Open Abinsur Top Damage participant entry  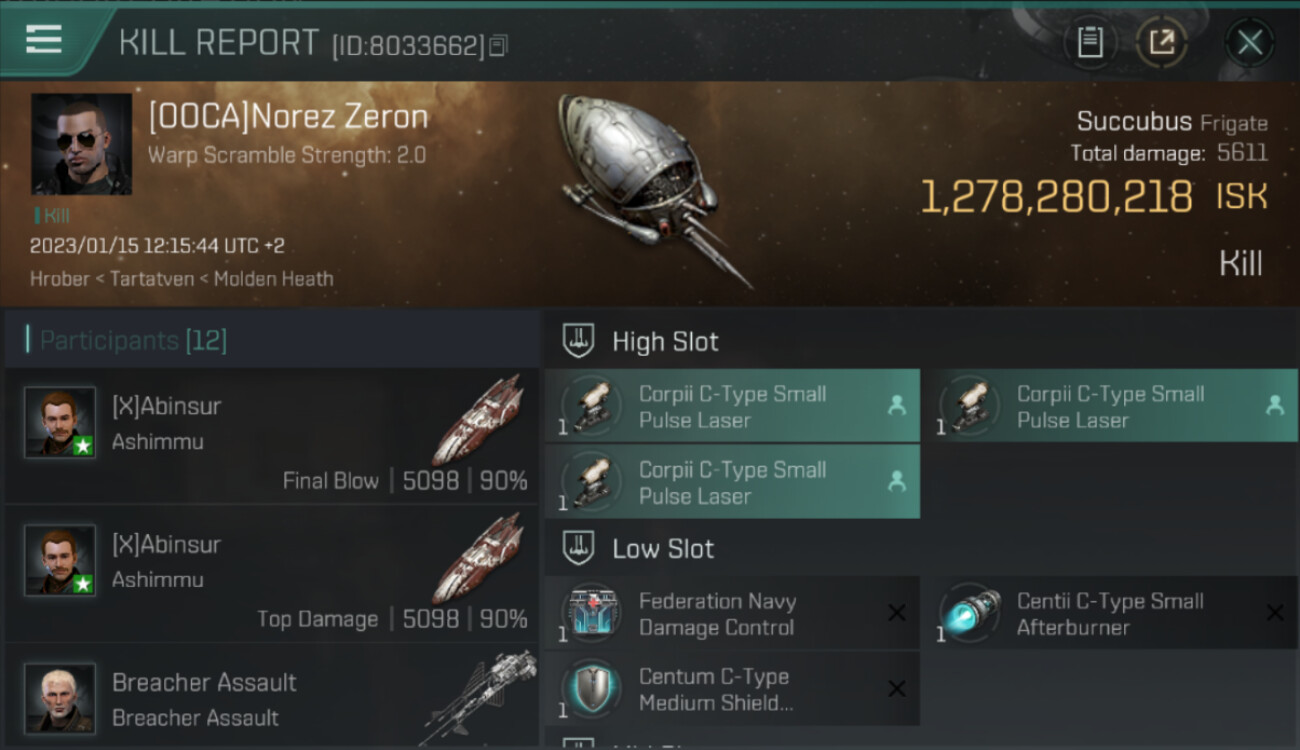point(272,574)
